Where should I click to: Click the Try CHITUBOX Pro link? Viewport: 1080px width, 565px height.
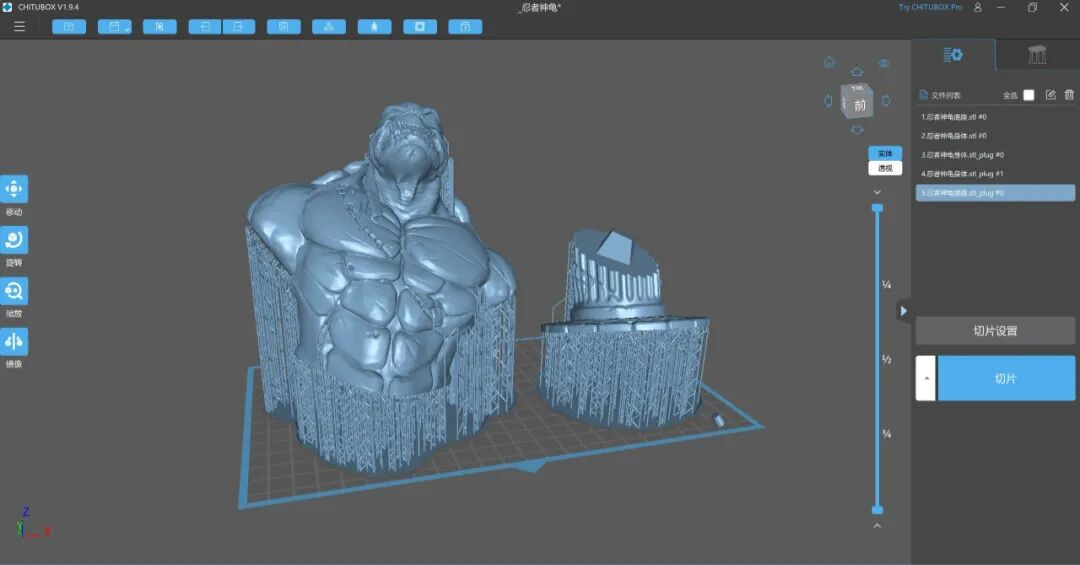coord(930,7)
